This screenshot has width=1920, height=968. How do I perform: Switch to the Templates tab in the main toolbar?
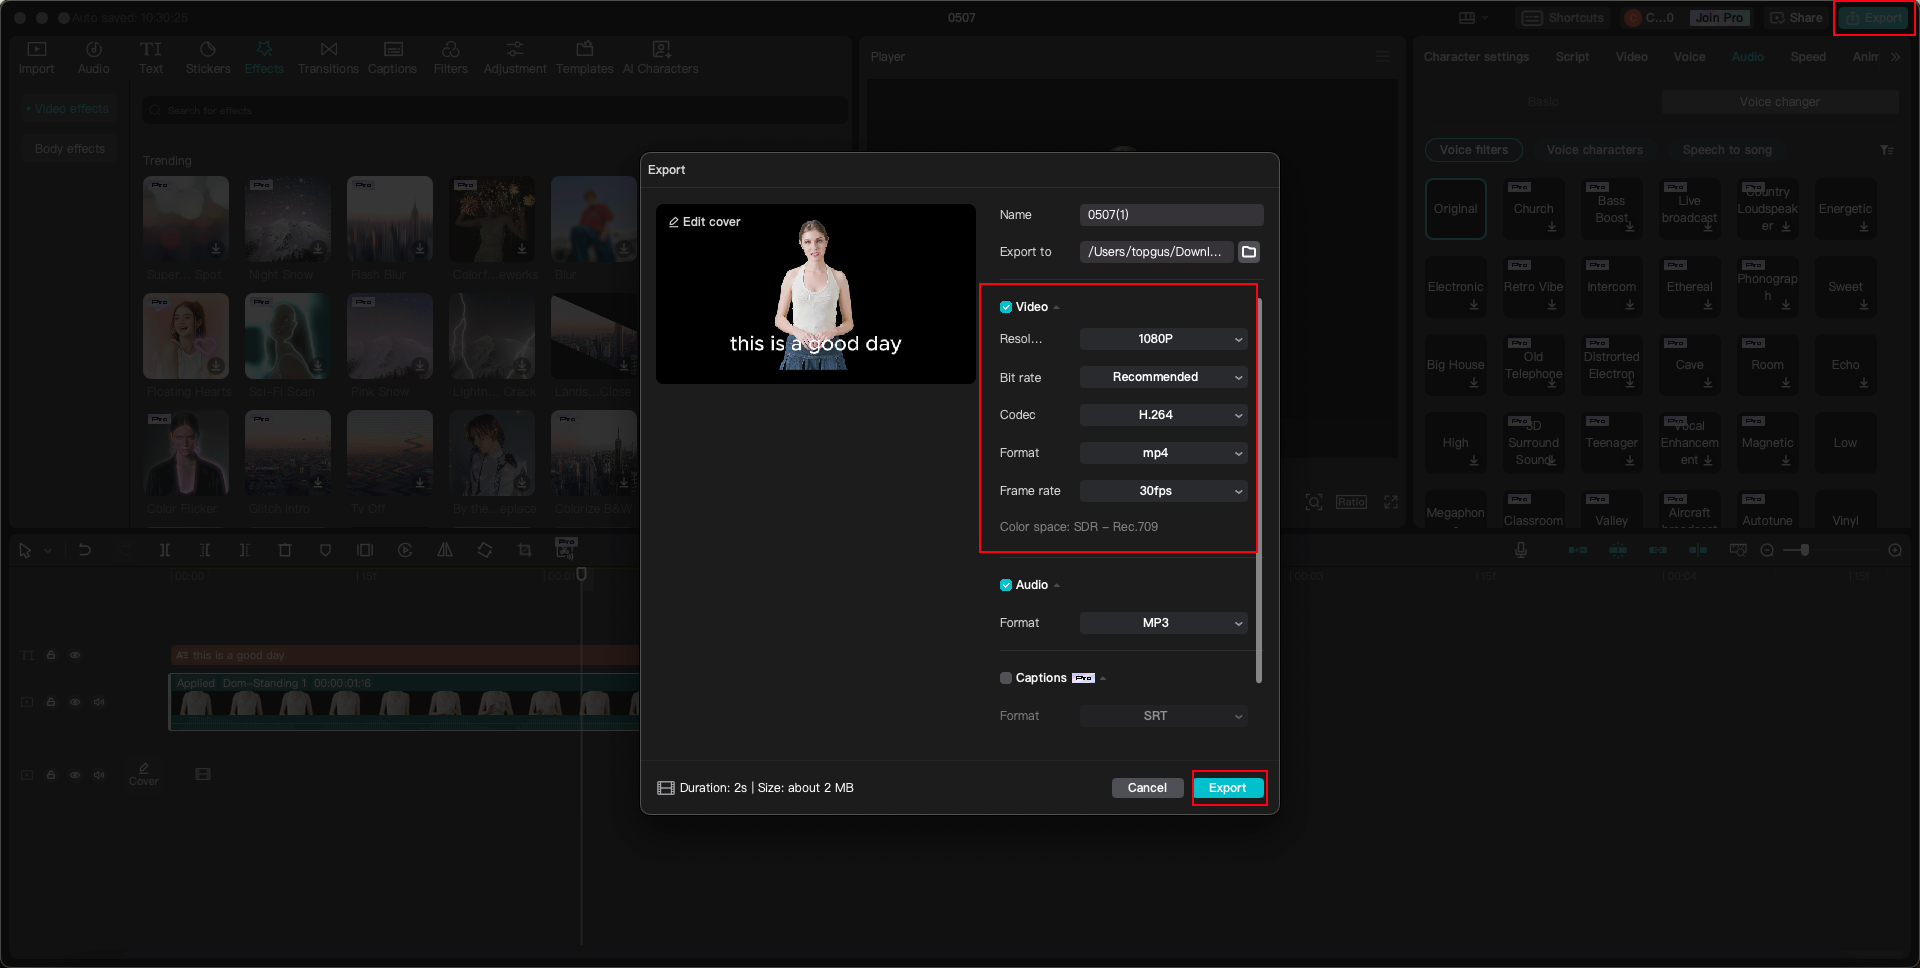click(585, 58)
